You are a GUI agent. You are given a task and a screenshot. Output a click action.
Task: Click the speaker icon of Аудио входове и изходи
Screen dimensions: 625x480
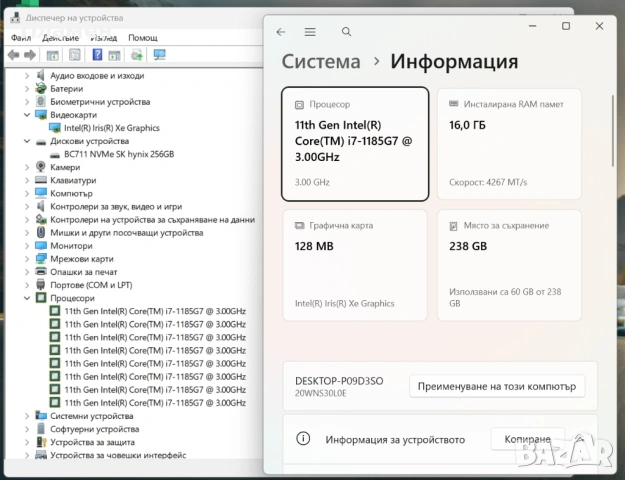[41, 75]
